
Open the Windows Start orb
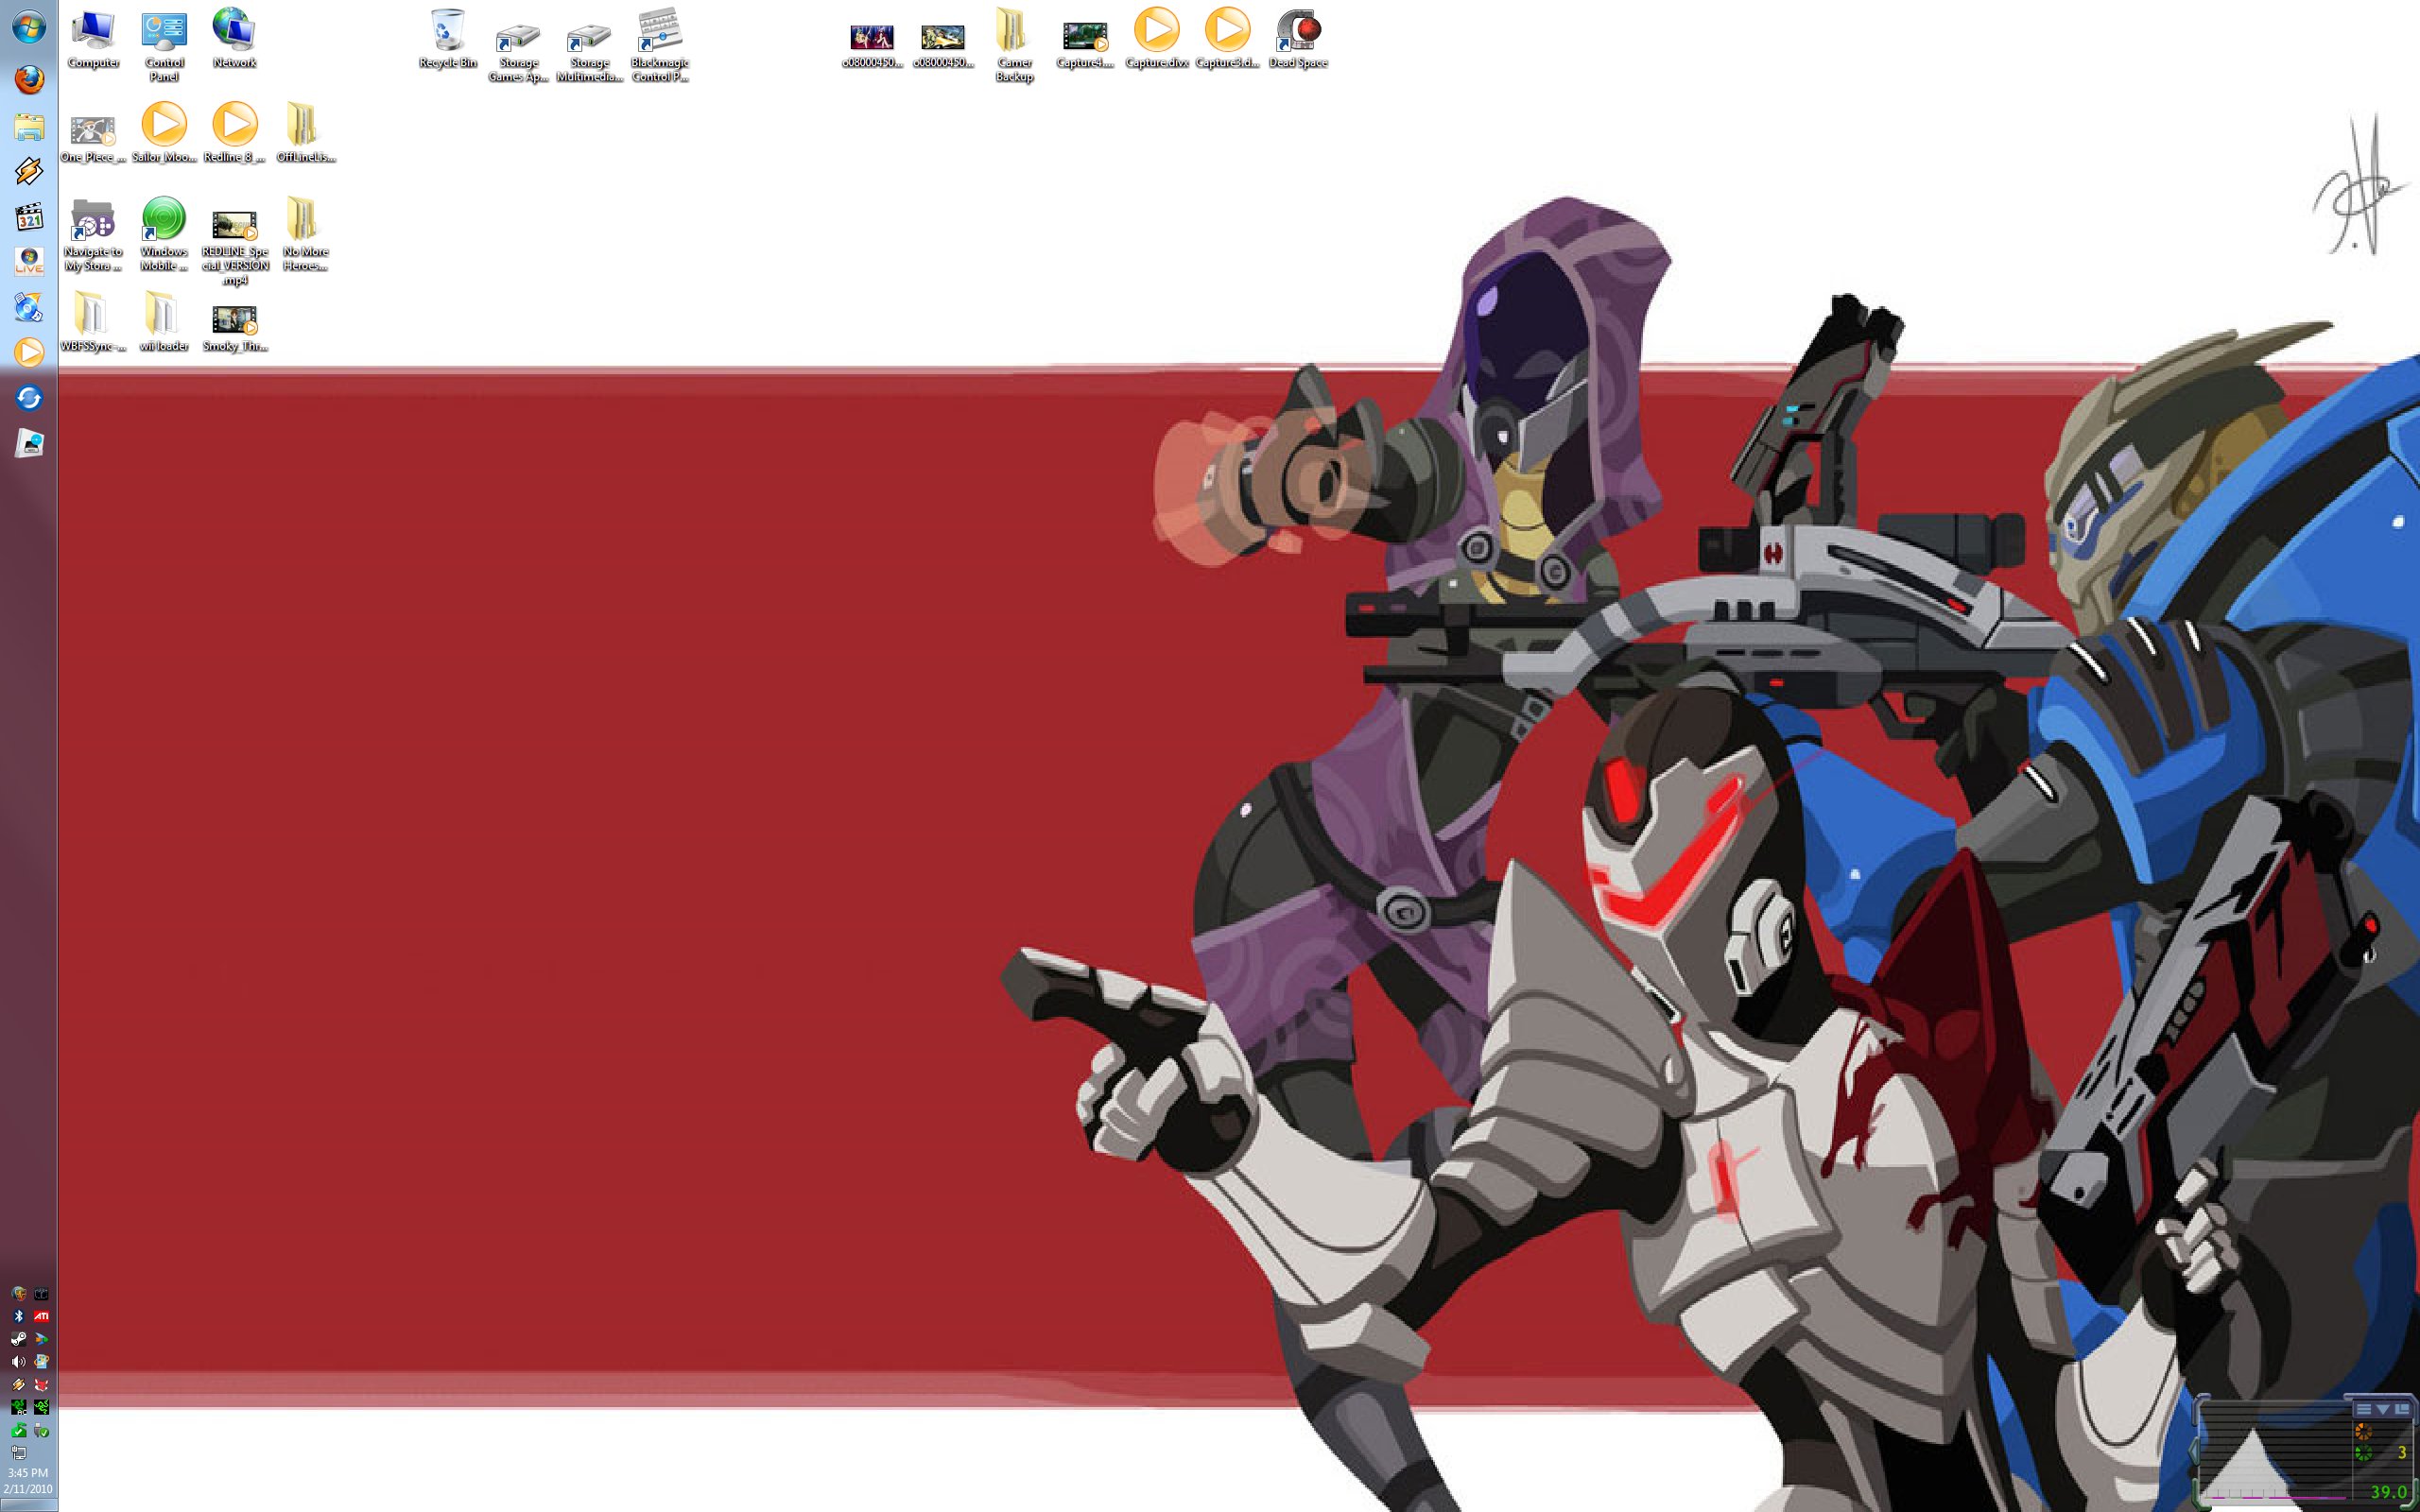[28, 28]
